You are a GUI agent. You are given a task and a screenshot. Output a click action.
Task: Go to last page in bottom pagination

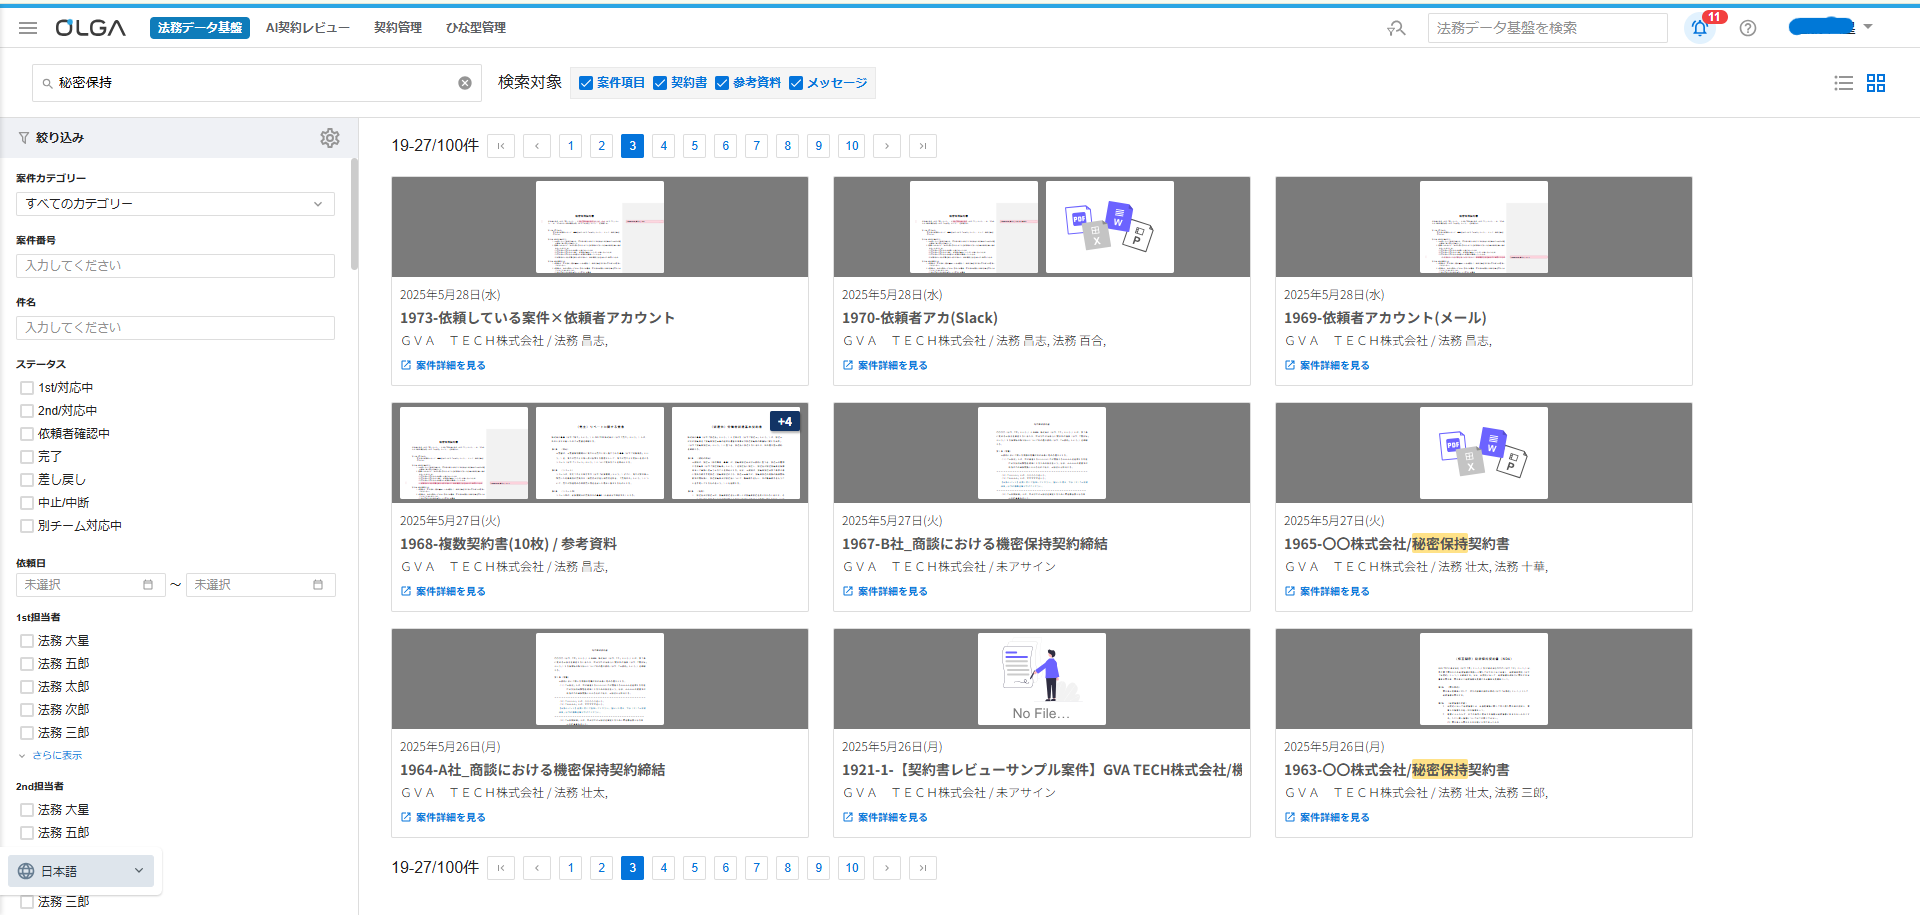tap(923, 868)
